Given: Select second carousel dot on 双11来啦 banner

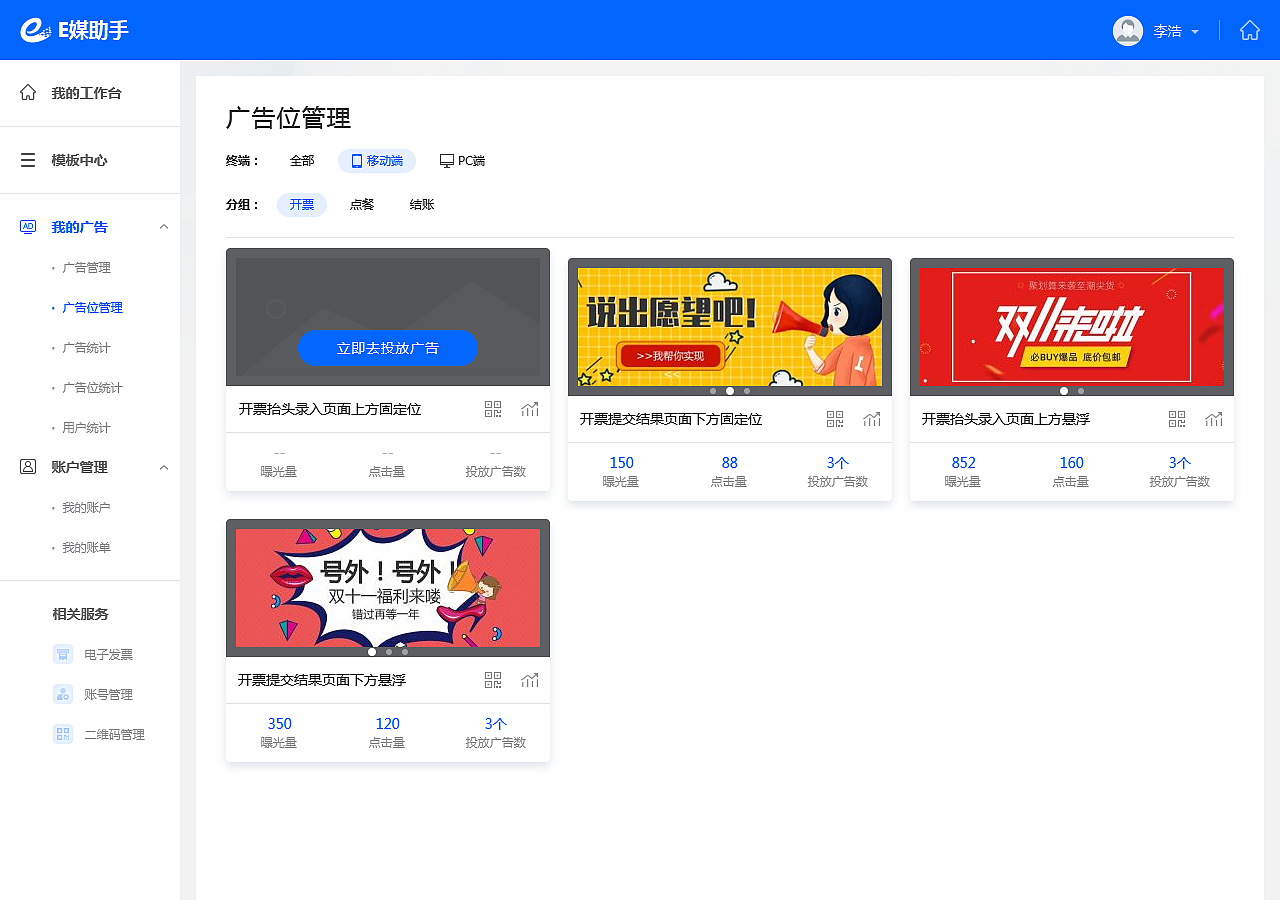Looking at the screenshot, I should click(x=1081, y=391).
